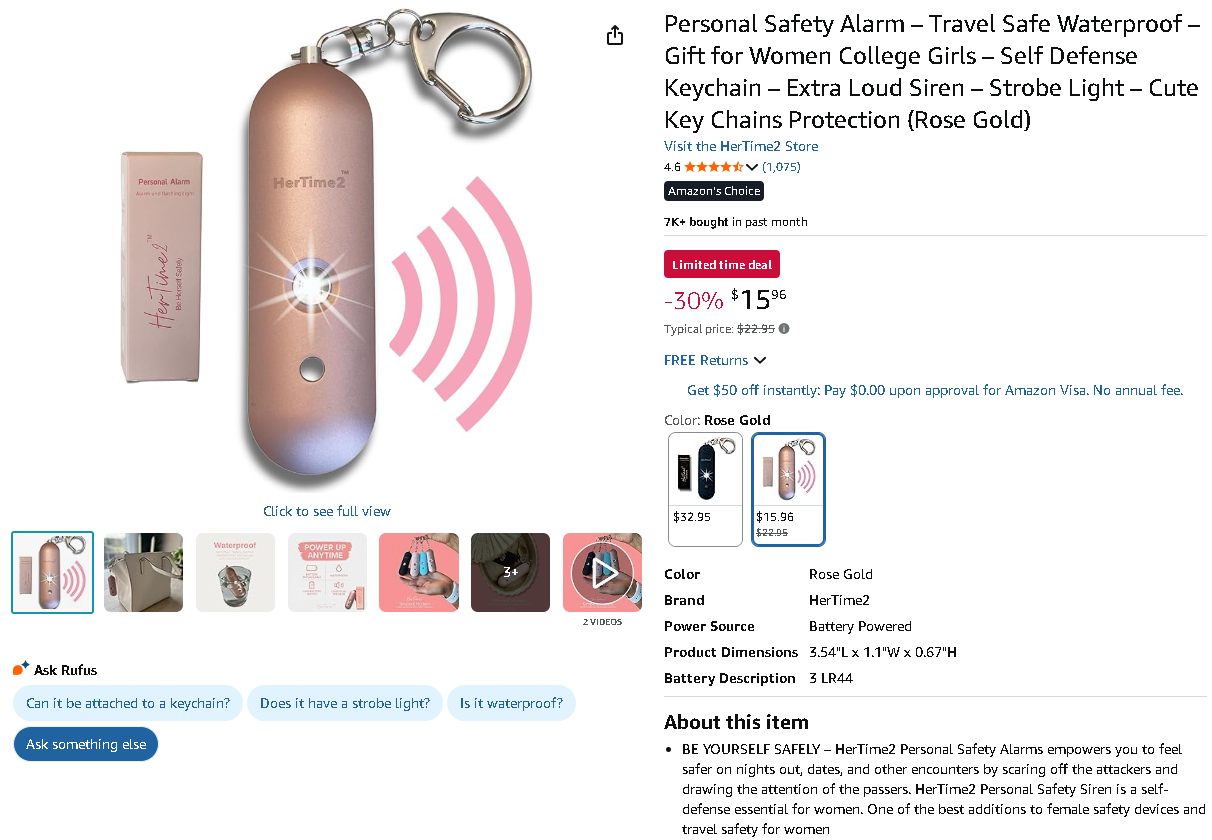Ask Rufus 'Does it have a strobe light?'
The height and width of the screenshot is (840, 1212).
click(x=345, y=703)
